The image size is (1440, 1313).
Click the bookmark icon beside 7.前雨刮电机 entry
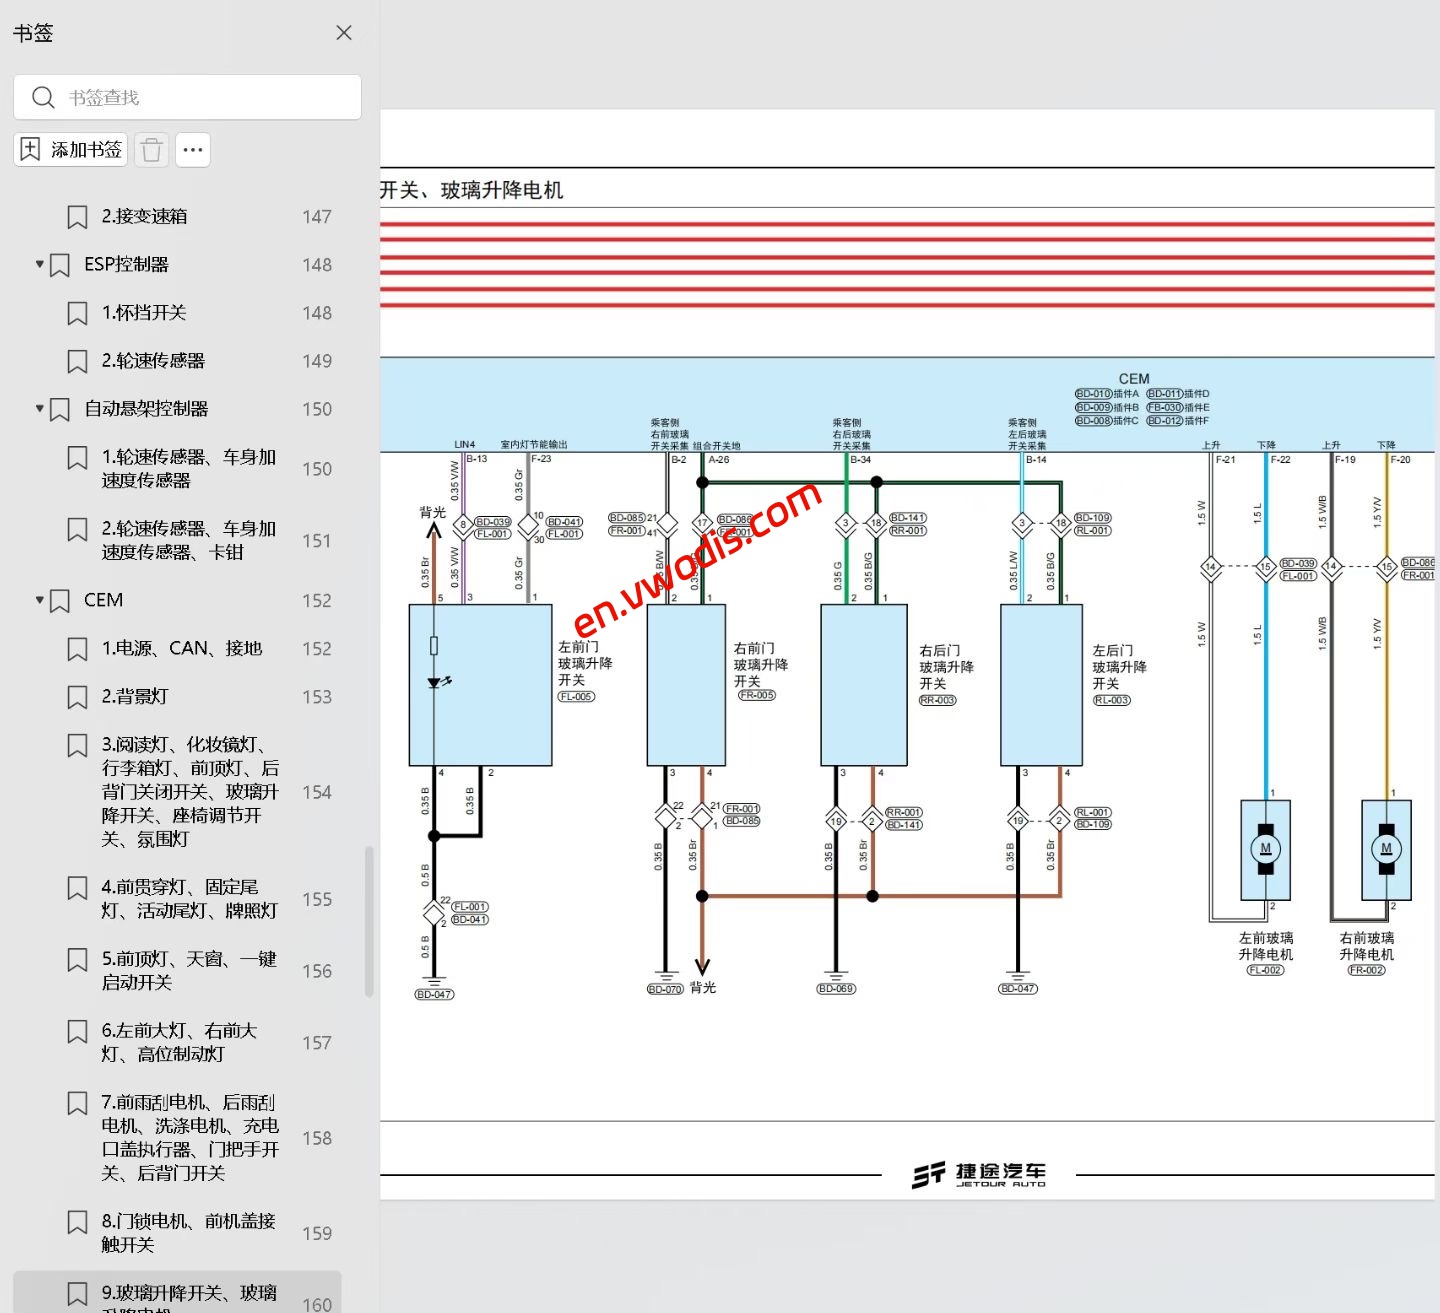(78, 1101)
